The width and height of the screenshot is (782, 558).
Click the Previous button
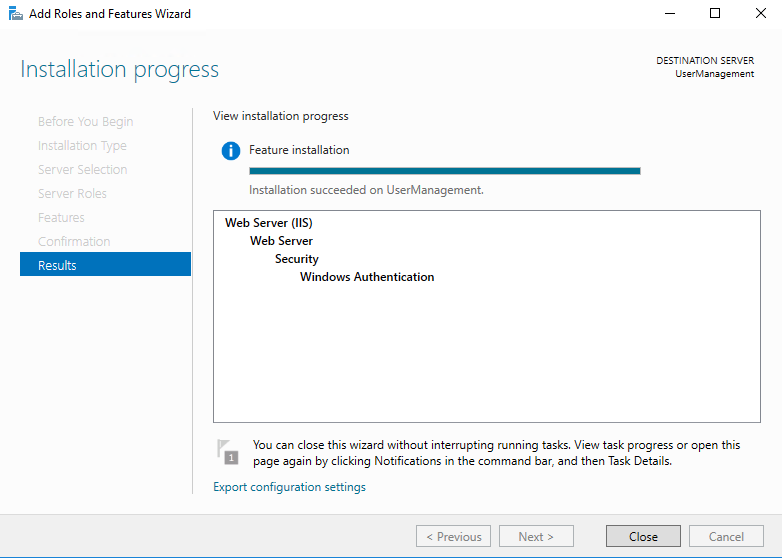pos(453,537)
